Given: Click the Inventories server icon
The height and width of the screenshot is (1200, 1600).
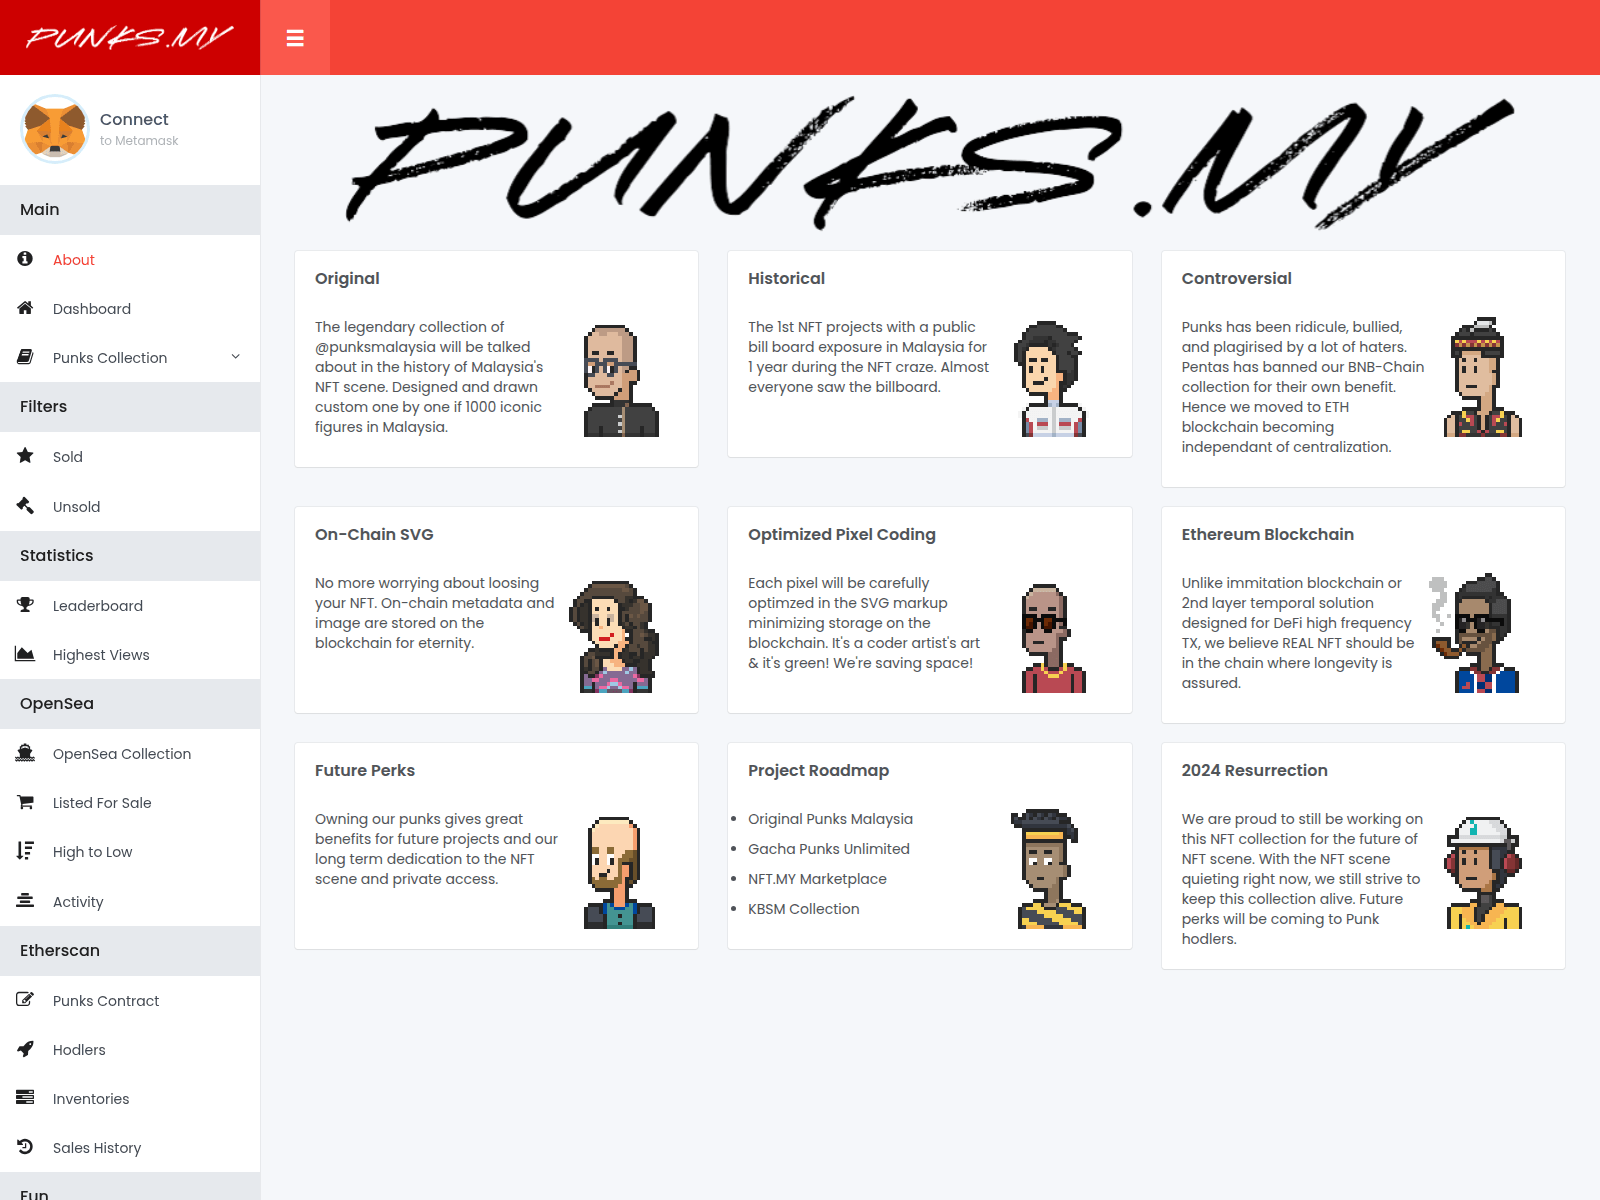Looking at the screenshot, I should (25, 1098).
